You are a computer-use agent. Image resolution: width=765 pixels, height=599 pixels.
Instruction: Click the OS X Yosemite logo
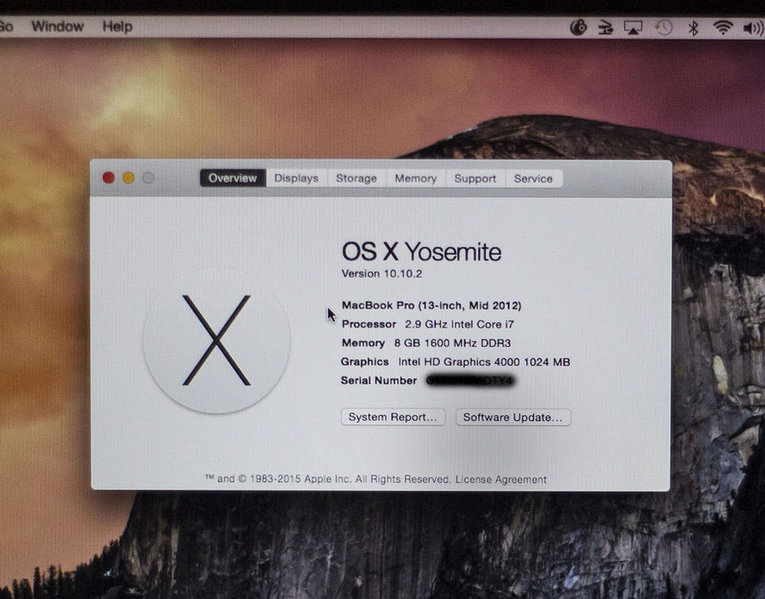[217, 340]
